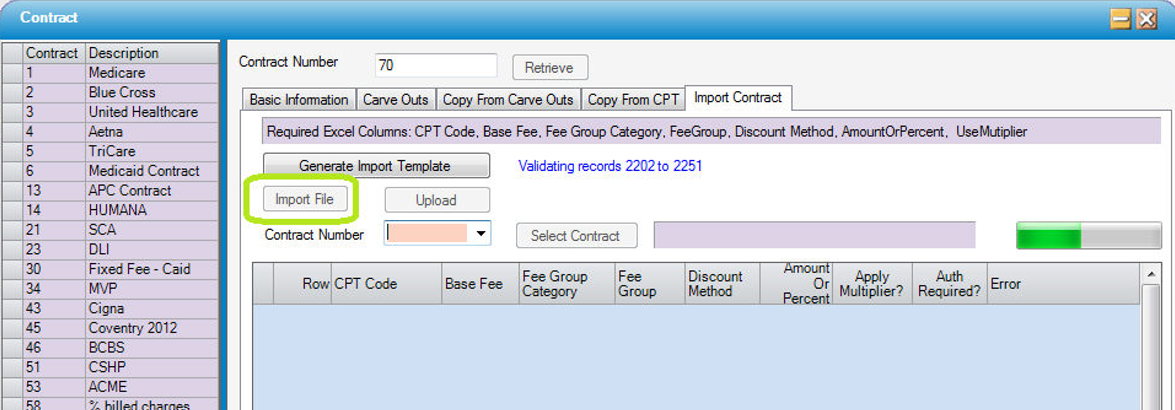Image resolution: width=1175 pixels, height=410 pixels.
Task: Select the Import Contract tab
Action: coord(738,98)
